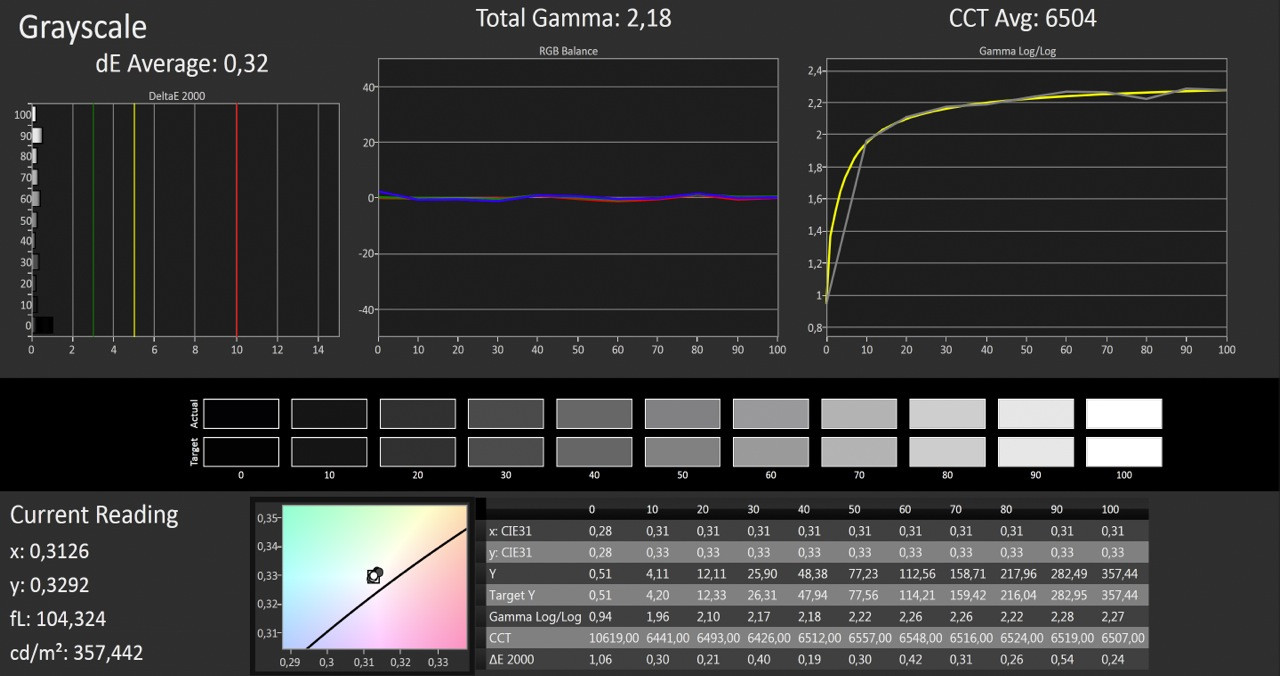
Task: Click the cd/m²: 357,442 reading
Action: pos(77,652)
